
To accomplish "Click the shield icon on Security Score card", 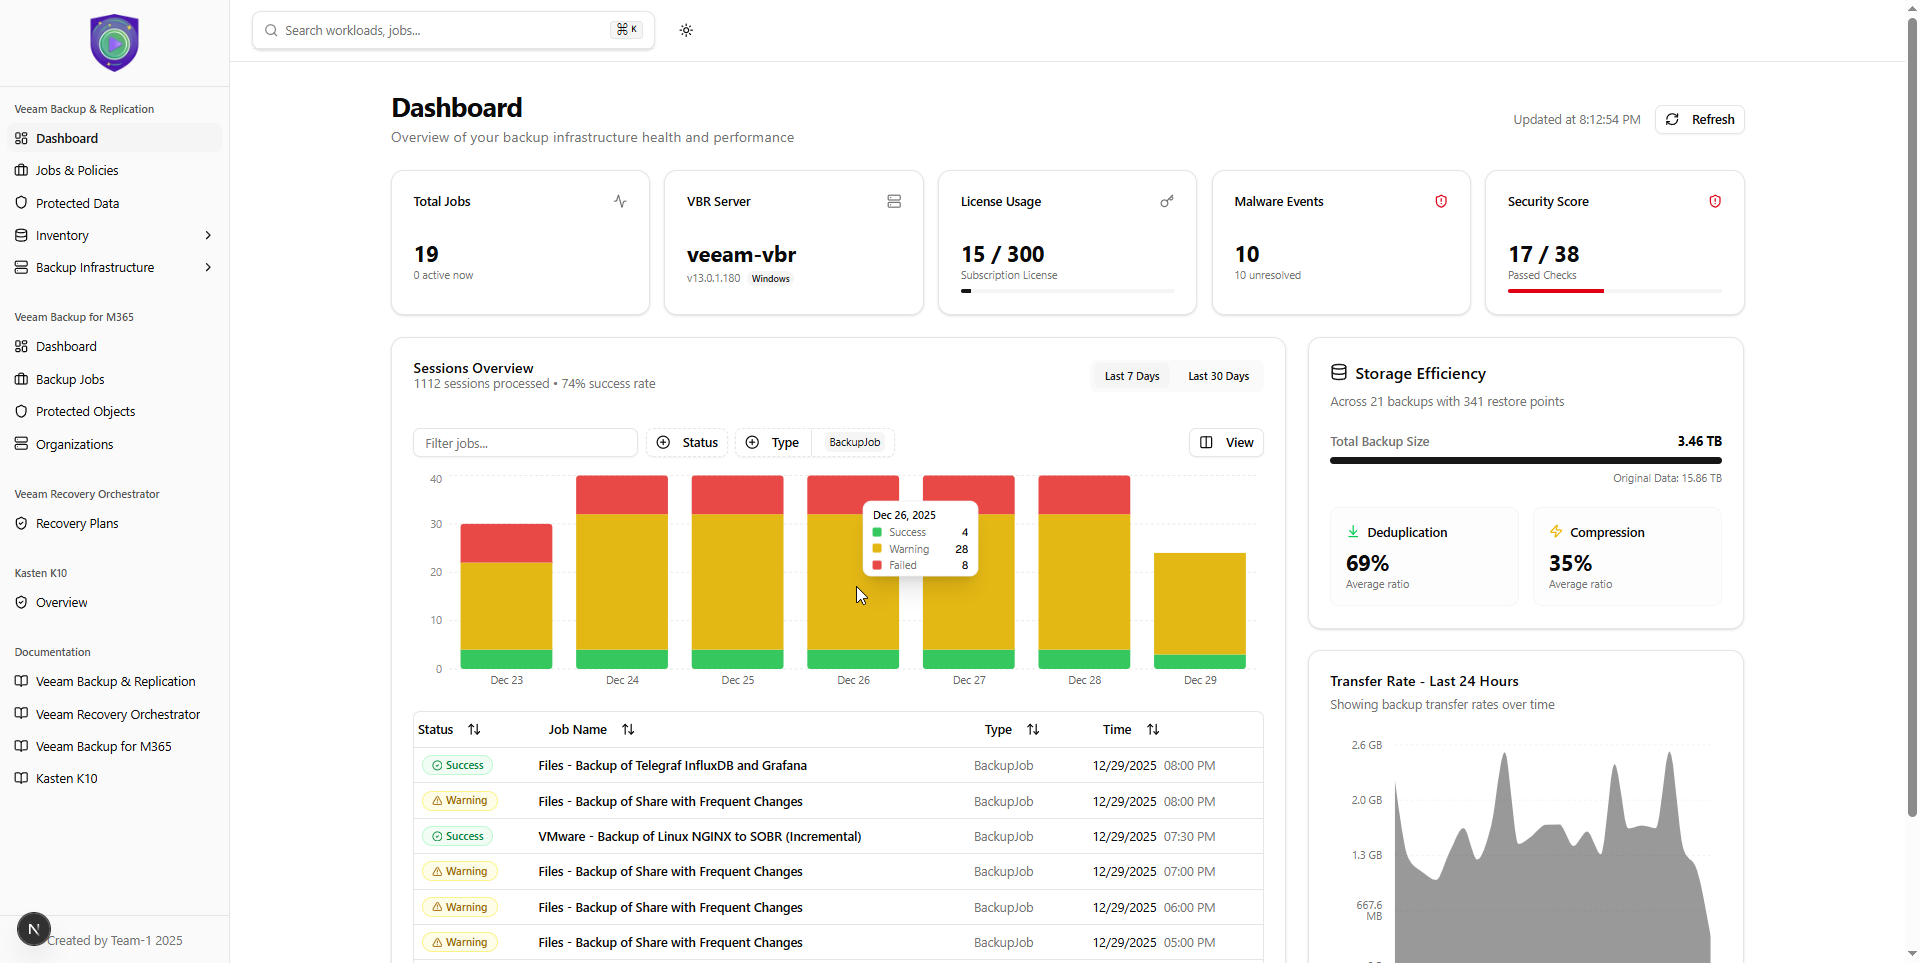I will point(1715,201).
